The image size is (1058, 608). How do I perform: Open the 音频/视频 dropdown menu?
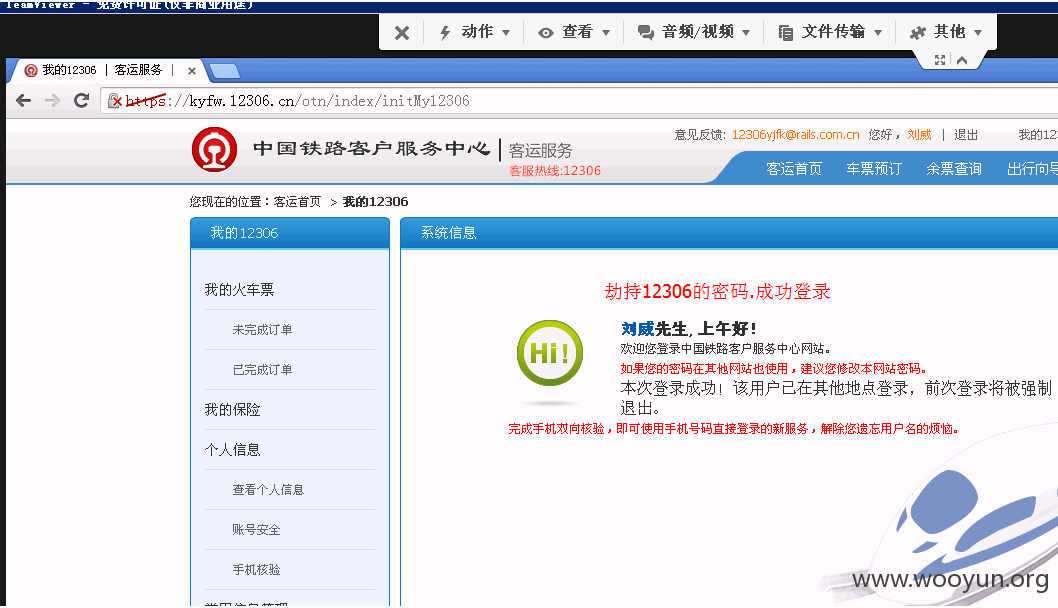(706, 32)
